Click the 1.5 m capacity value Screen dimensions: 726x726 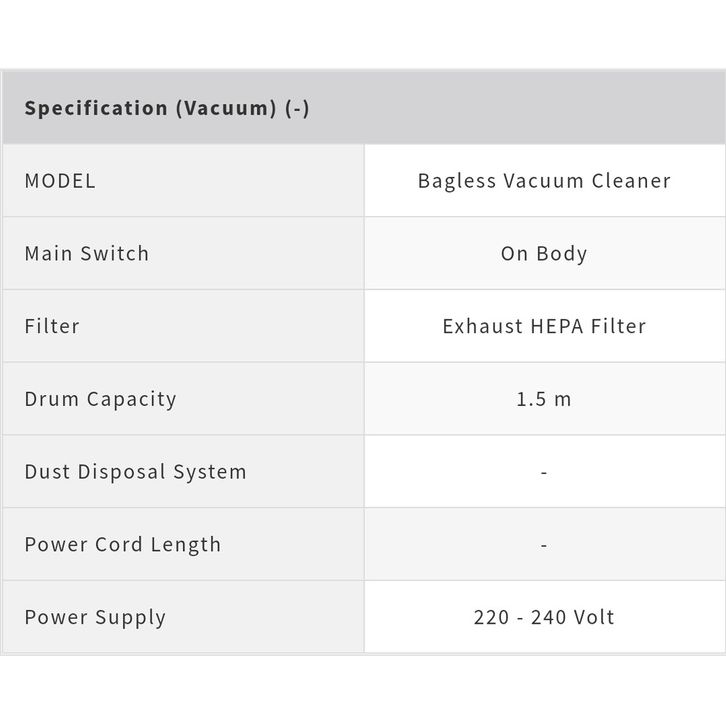pyautogui.click(x=544, y=399)
